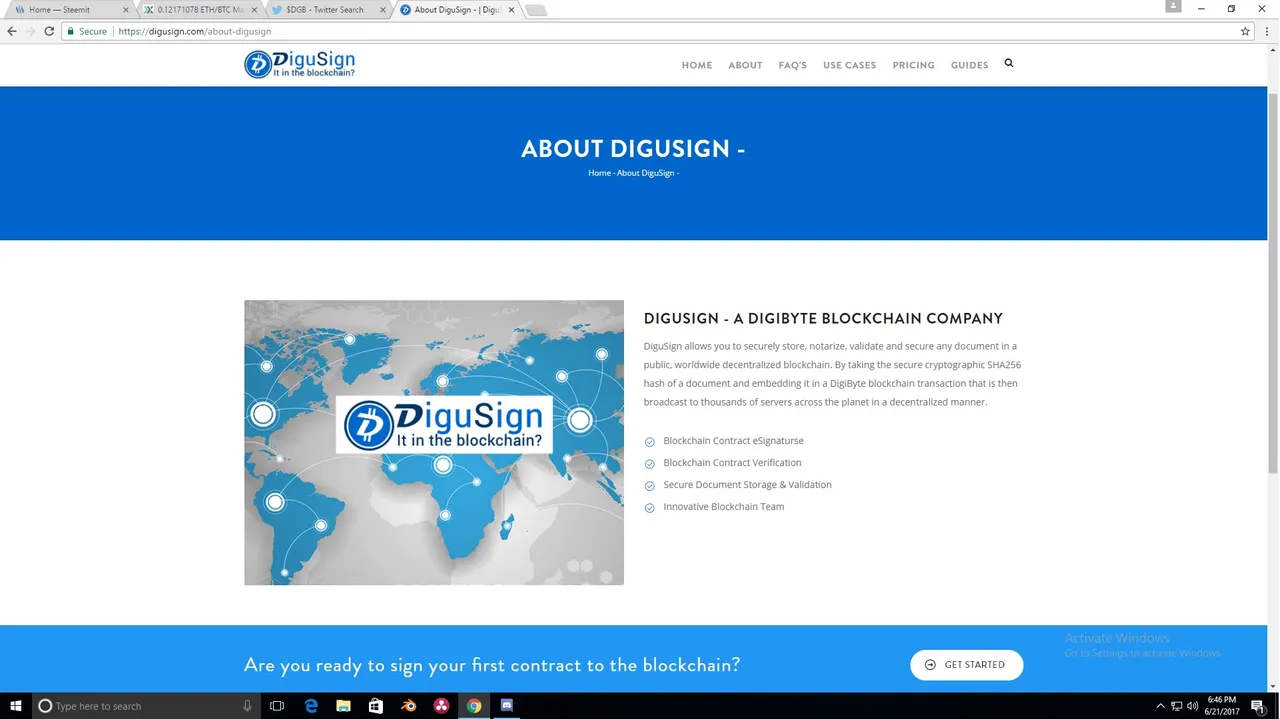Click the DiguSign world map image
This screenshot has width=1280, height=719.
[x=434, y=442]
